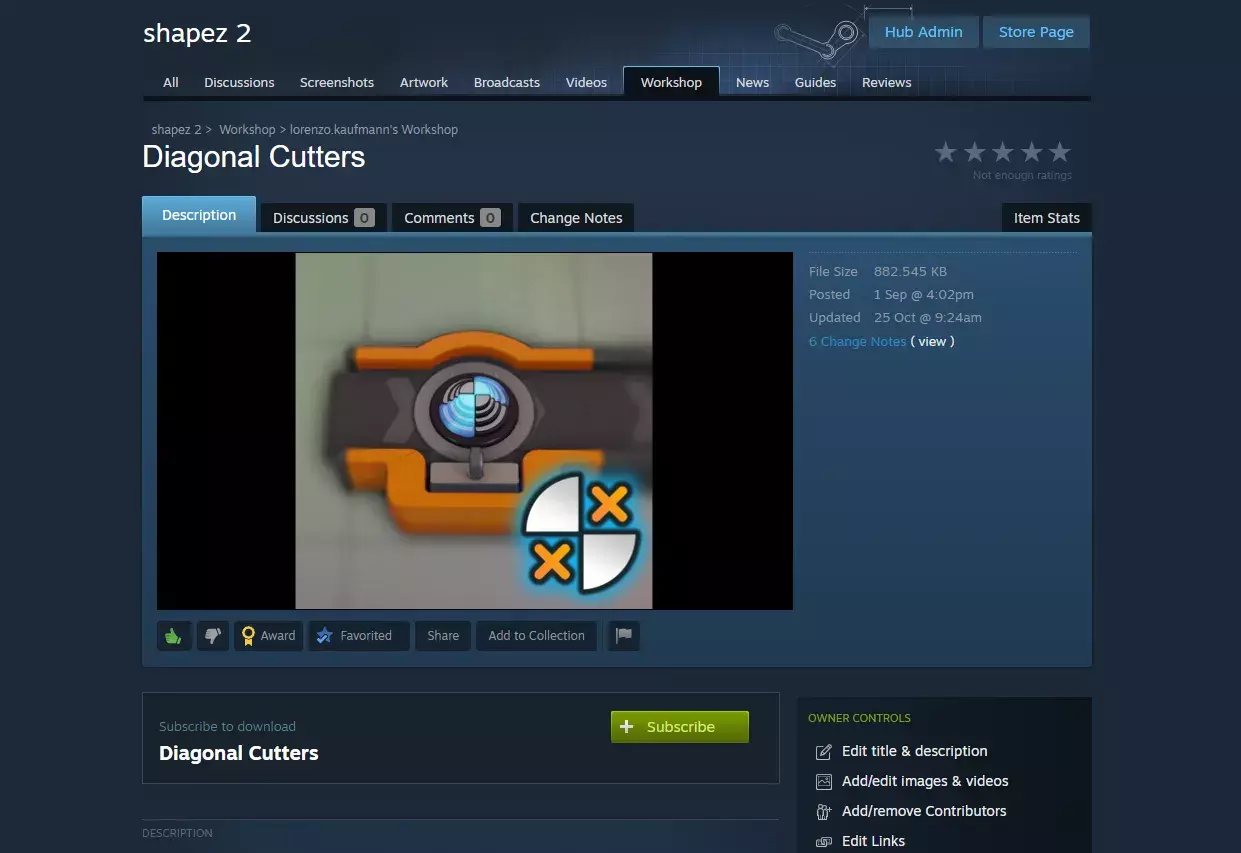Click the Diagonal Cutters page title
The width and height of the screenshot is (1241, 853).
tap(254, 157)
